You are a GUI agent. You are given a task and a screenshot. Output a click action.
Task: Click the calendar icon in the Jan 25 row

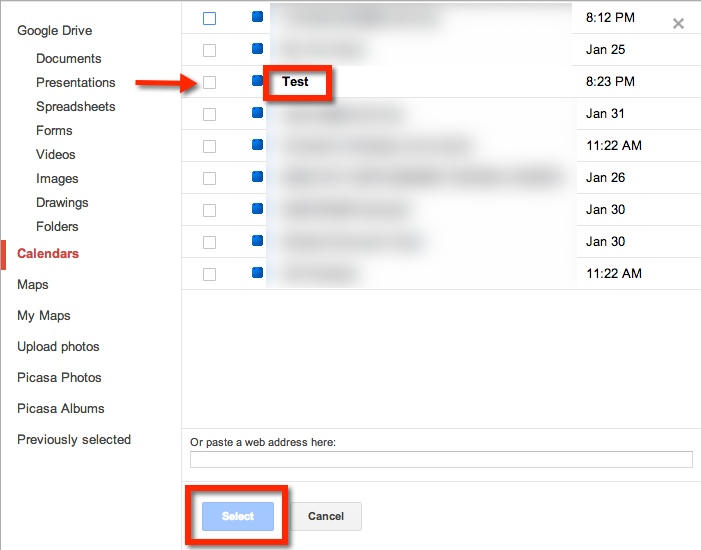point(257,49)
